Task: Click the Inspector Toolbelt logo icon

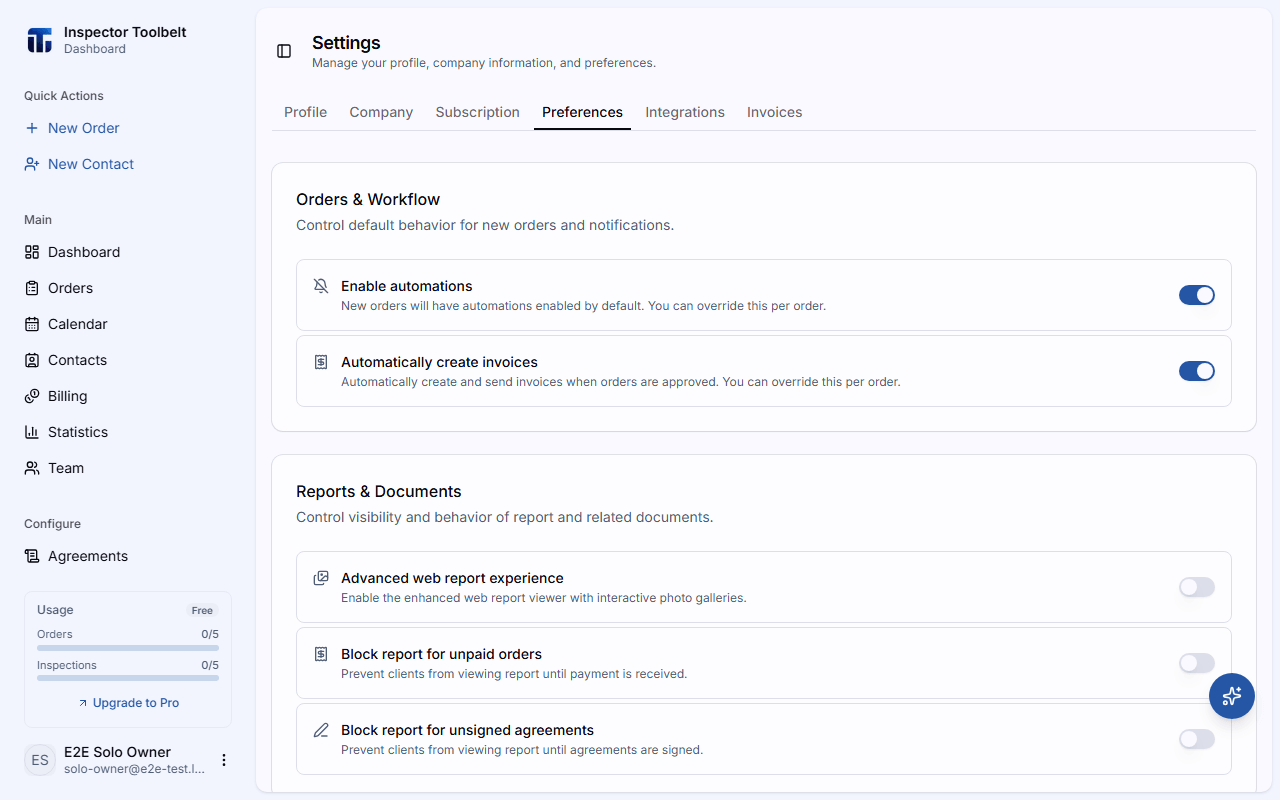Action: (x=39, y=40)
